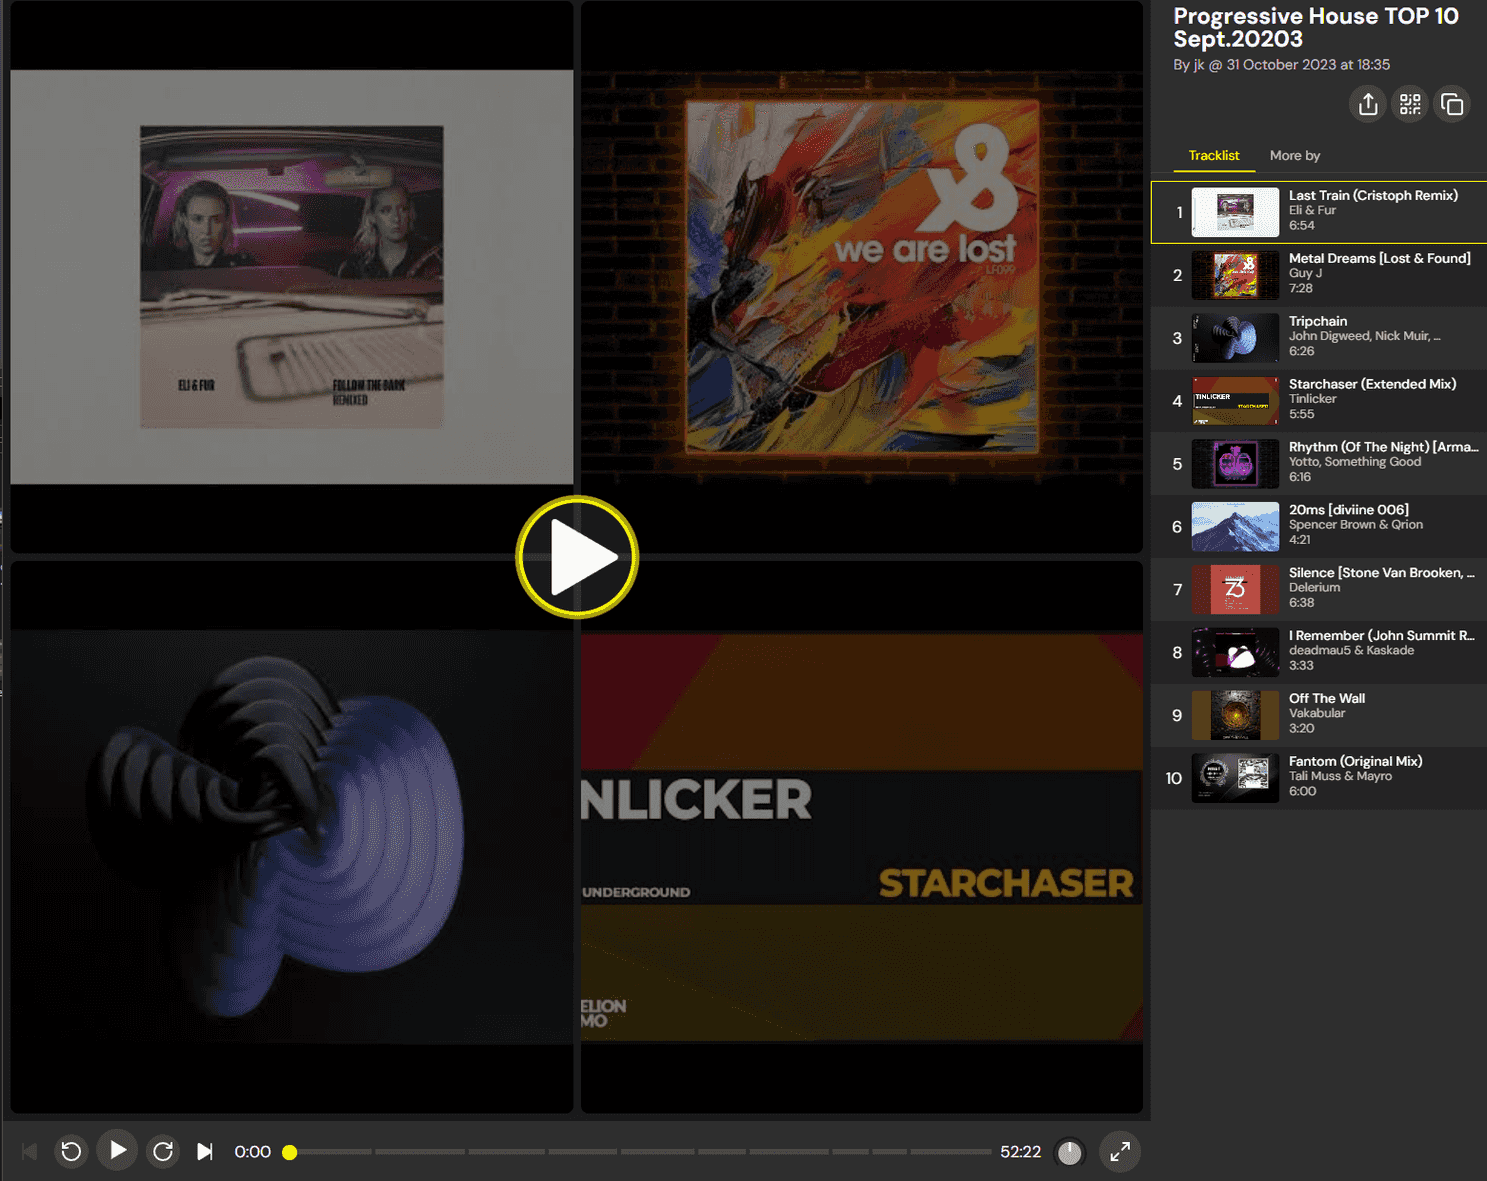The image size is (1487, 1181).
Task: Select I Remember (John Summit Remix) track
Action: pyautogui.click(x=1319, y=653)
